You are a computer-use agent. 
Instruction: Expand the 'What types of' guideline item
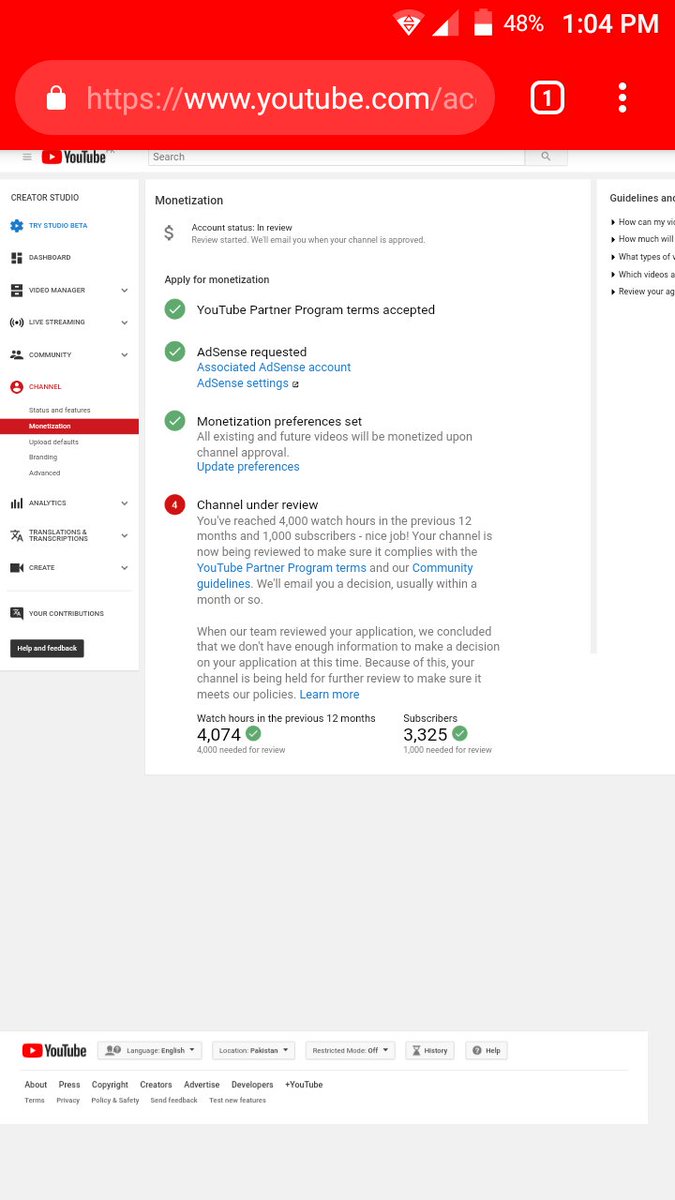coord(642,257)
